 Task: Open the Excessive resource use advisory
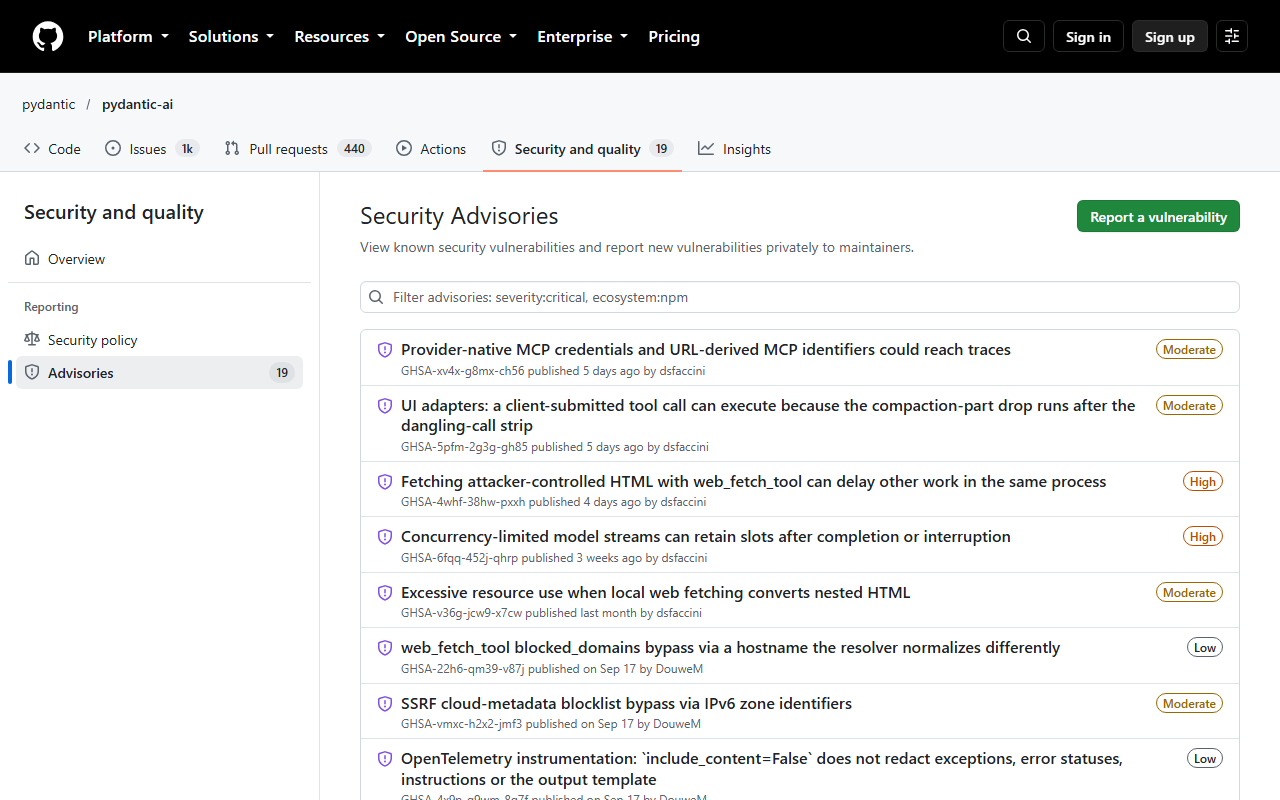tap(656, 593)
